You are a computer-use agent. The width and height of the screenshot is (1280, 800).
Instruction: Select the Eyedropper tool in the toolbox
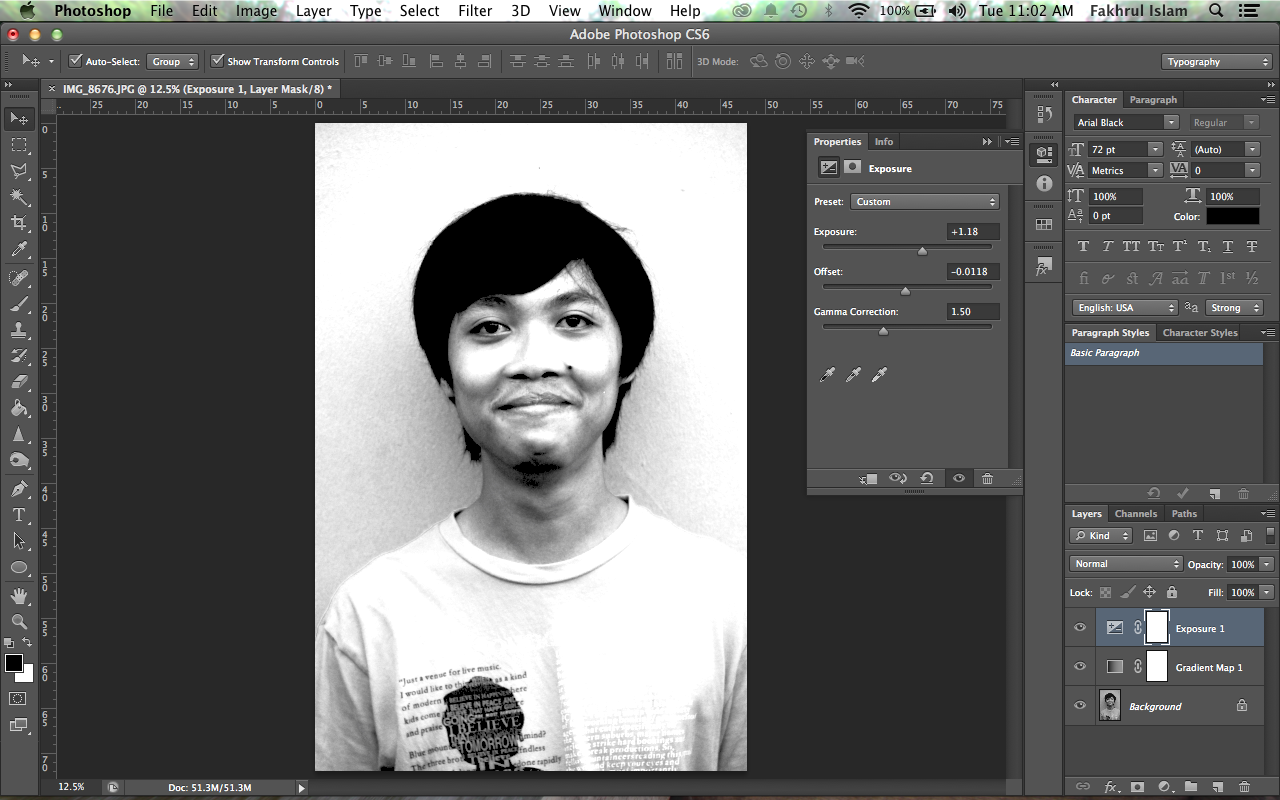[x=19, y=249]
